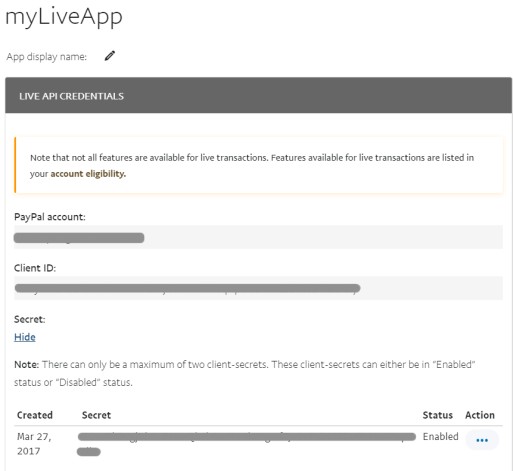513x471 pixels.
Task: Click the Action column header
Action: click(x=480, y=415)
